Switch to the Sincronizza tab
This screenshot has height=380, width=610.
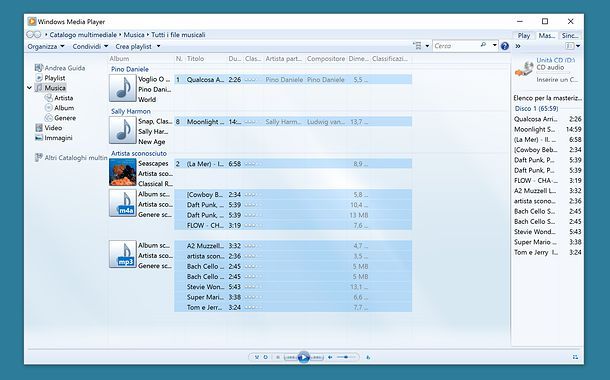pyautogui.click(x=570, y=35)
